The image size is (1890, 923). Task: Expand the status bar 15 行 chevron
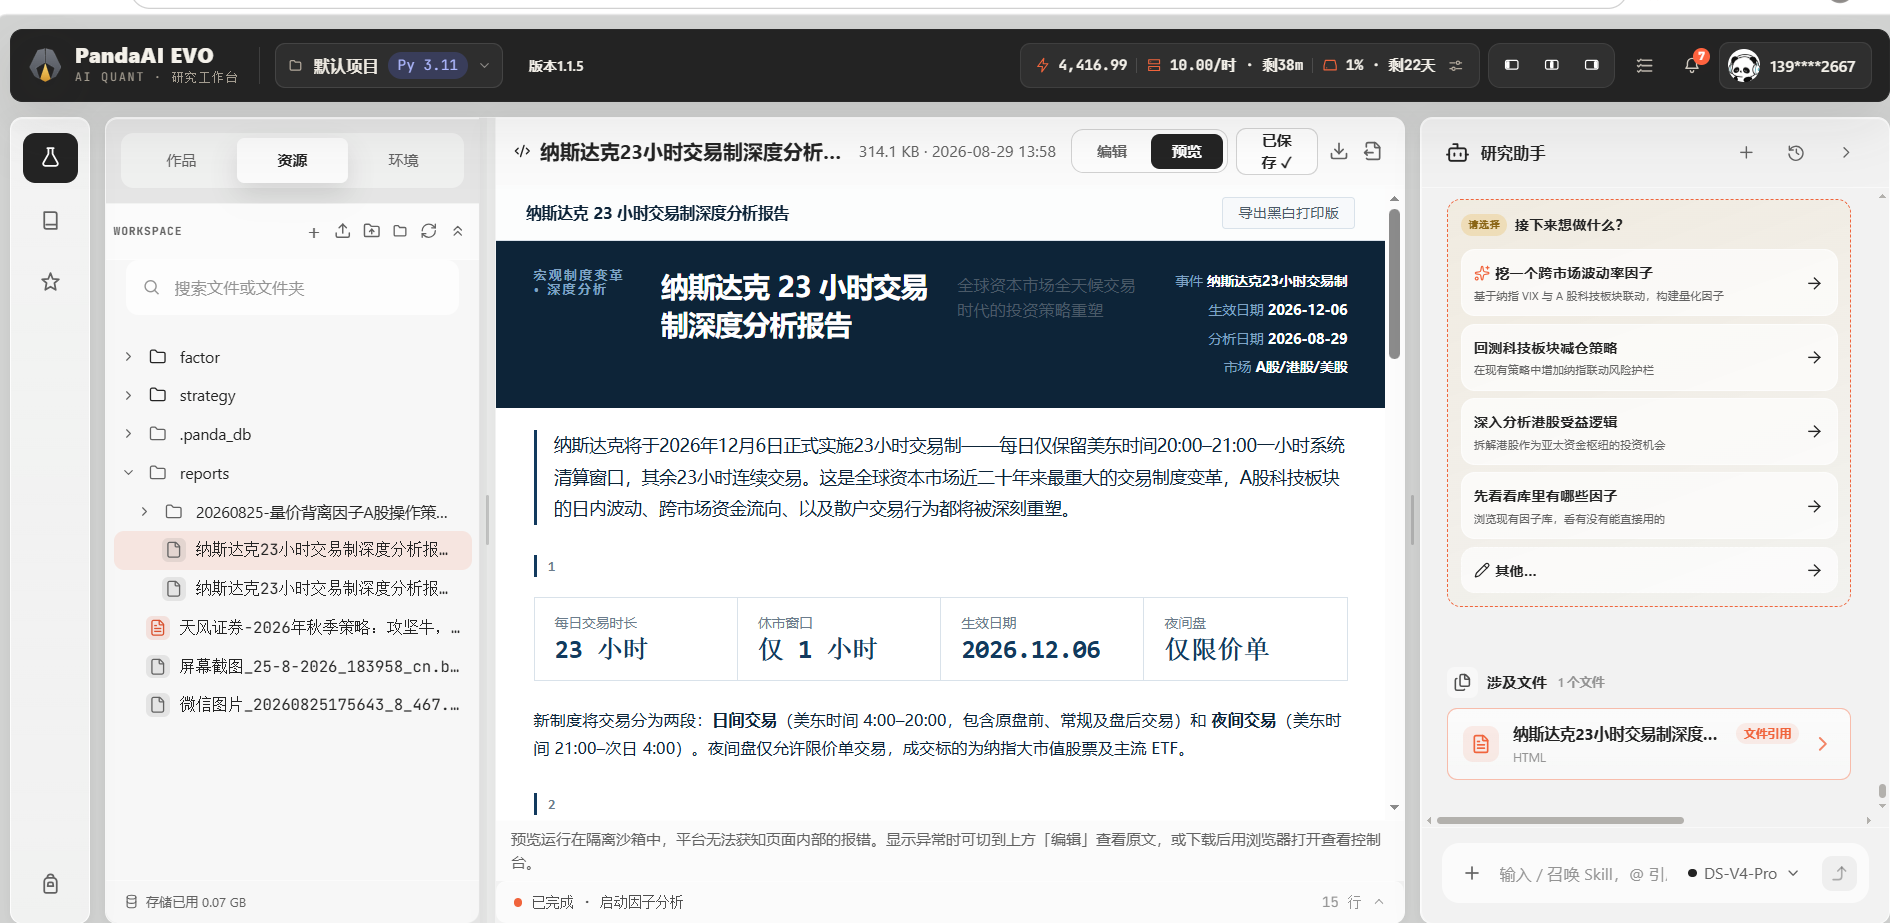pyautogui.click(x=1379, y=902)
